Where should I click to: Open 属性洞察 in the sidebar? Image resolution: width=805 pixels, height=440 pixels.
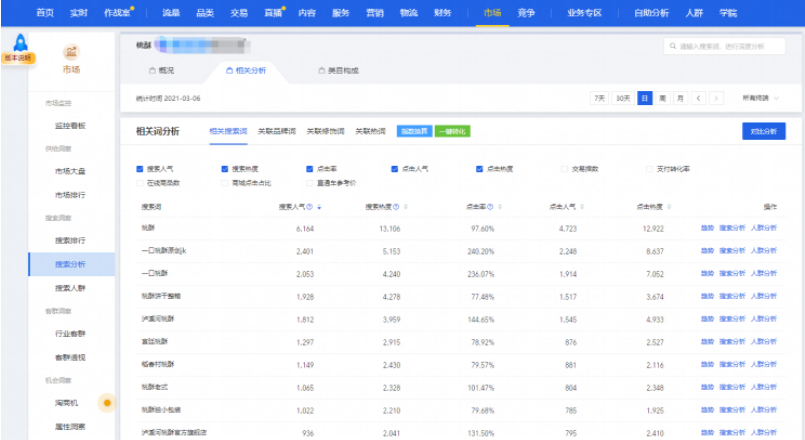point(70,427)
